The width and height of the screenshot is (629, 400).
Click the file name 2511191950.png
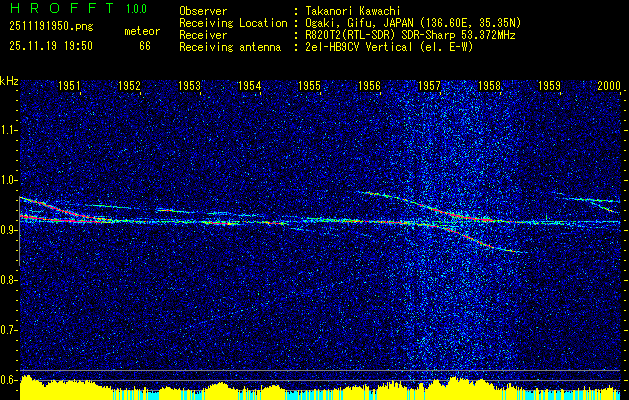(51, 27)
